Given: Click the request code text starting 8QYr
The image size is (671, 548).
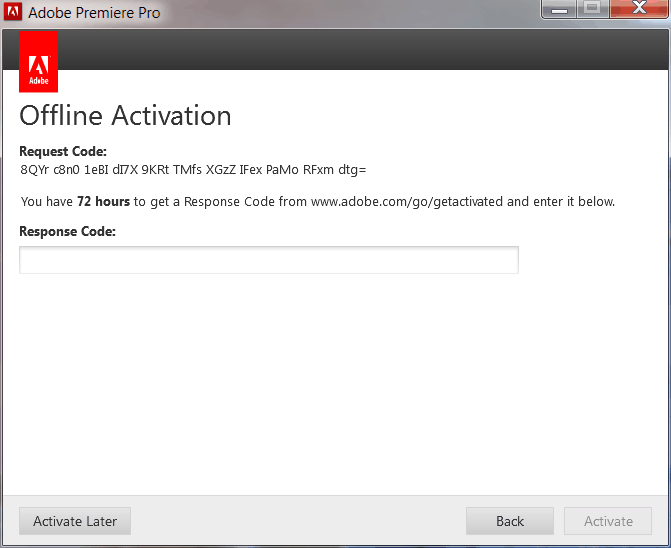Looking at the screenshot, I should coord(193,170).
